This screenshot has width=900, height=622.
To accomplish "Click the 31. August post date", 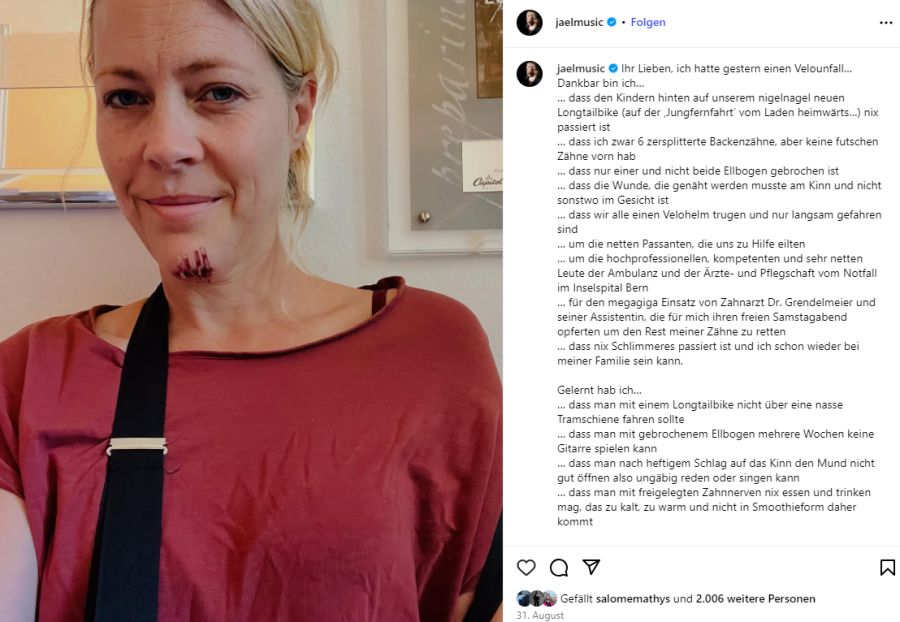I will coord(540,615).
